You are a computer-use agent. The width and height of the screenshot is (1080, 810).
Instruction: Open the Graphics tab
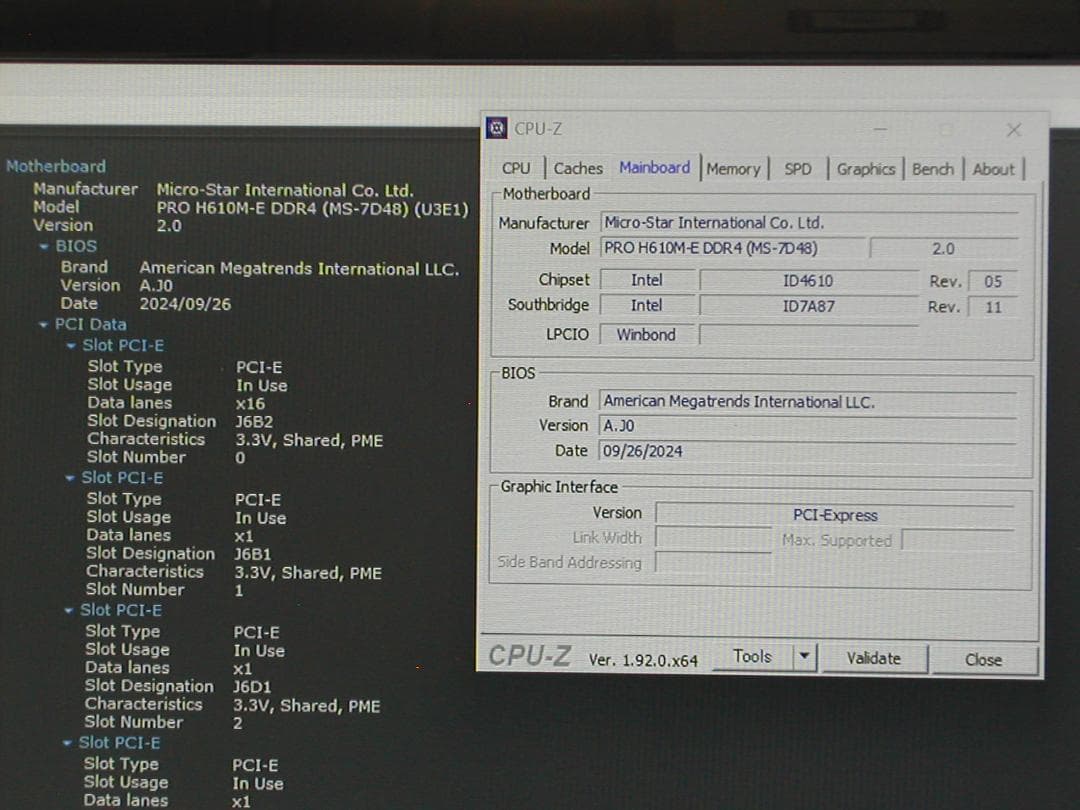(x=866, y=169)
